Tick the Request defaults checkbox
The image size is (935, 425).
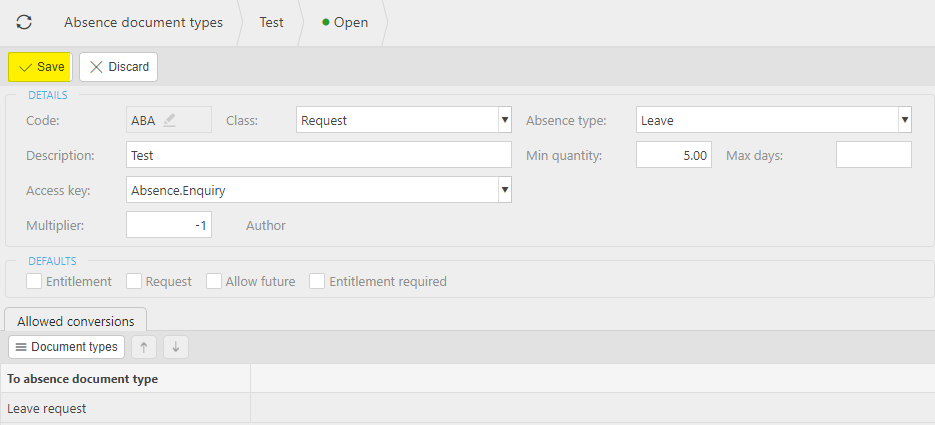[134, 281]
